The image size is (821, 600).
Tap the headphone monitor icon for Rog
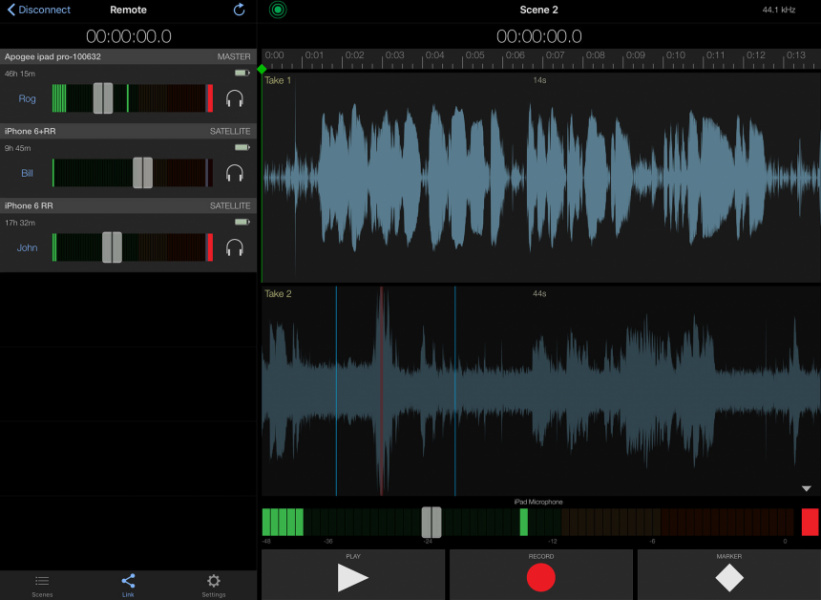(x=234, y=98)
